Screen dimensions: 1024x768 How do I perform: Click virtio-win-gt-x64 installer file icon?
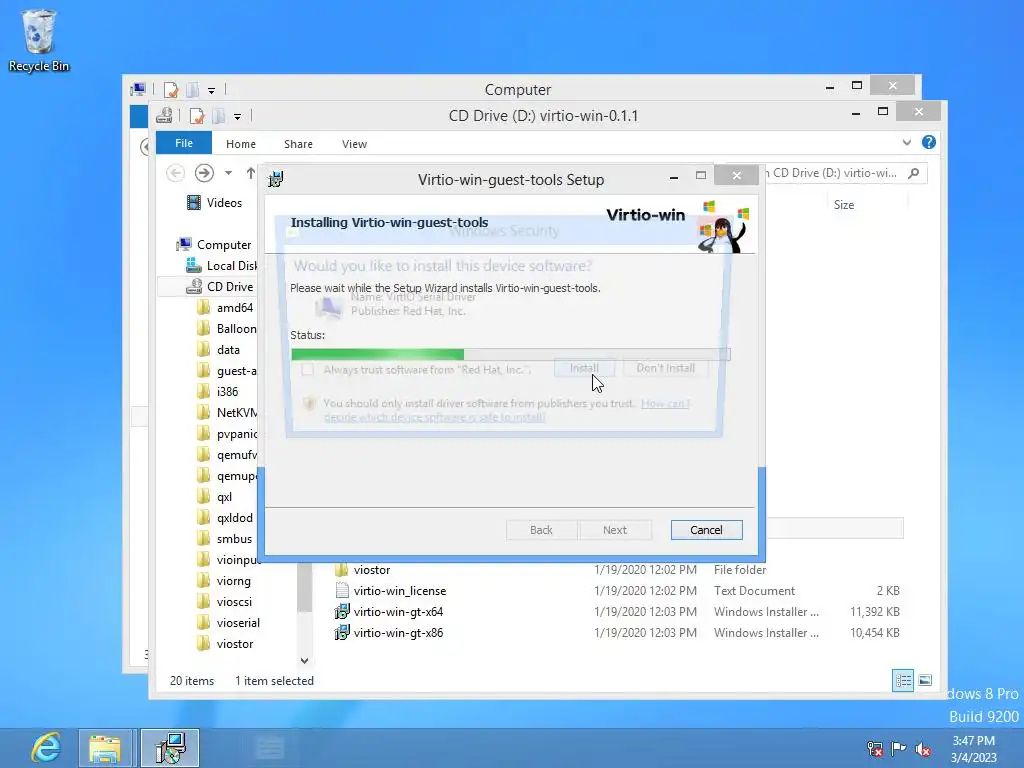point(342,612)
